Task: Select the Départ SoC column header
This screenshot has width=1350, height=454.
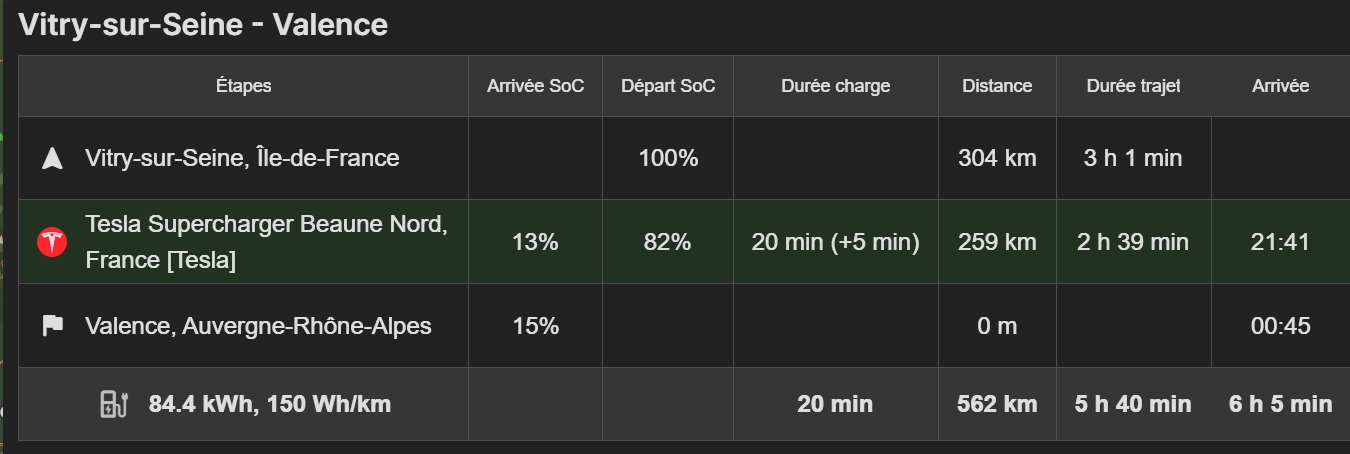Action: point(668,86)
